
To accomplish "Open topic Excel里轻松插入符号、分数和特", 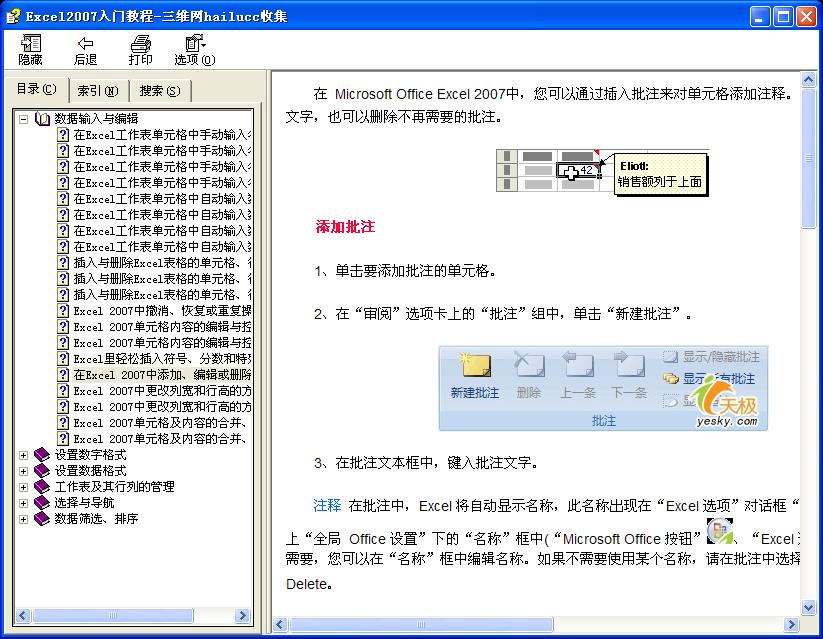I will 162,359.
